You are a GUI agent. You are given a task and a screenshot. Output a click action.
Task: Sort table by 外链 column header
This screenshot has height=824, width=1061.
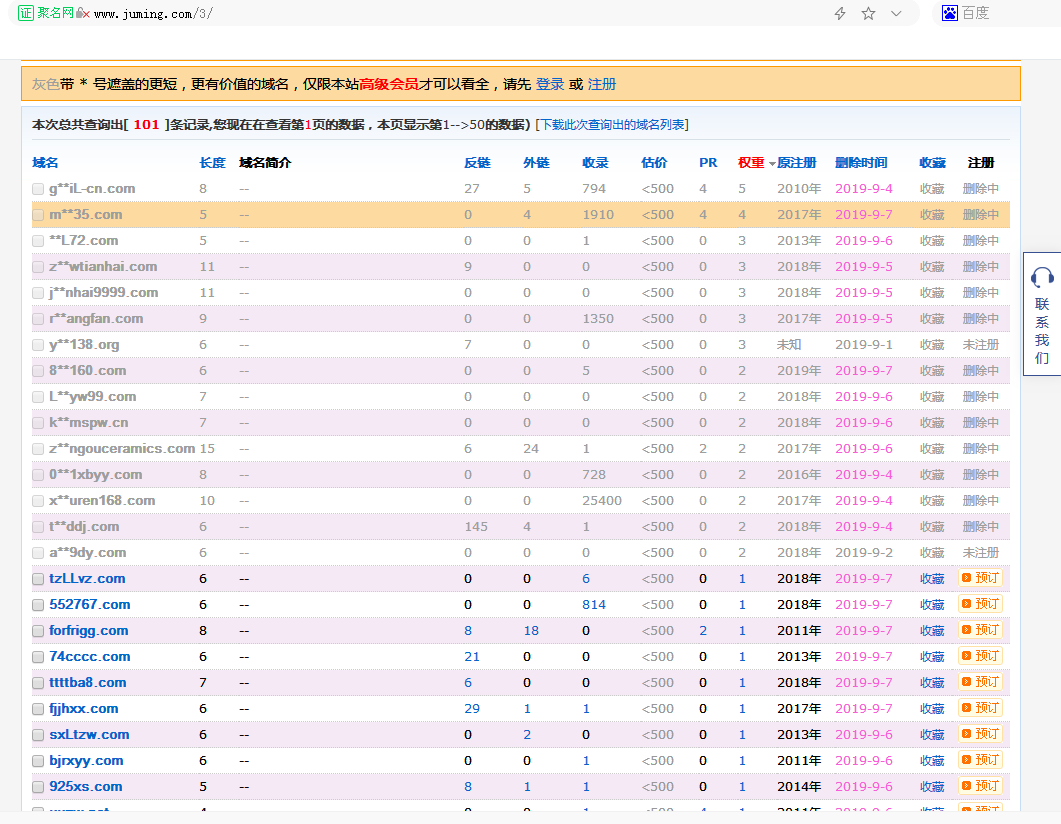coord(536,162)
